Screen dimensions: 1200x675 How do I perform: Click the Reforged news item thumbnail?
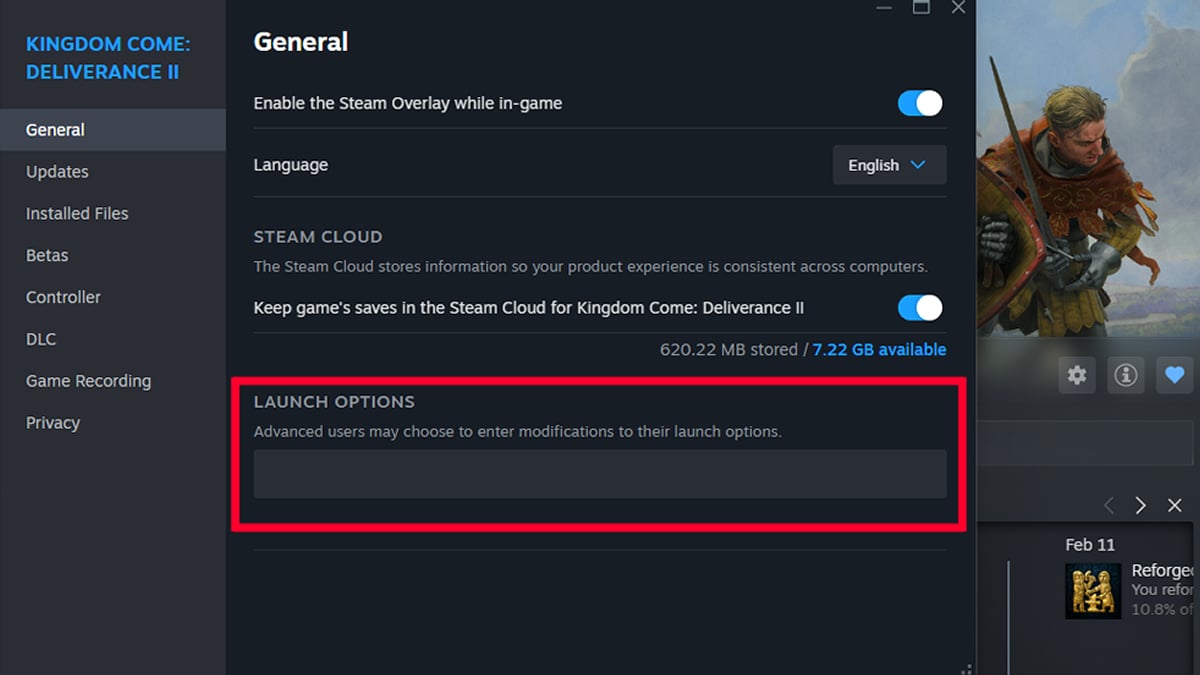point(1093,591)
